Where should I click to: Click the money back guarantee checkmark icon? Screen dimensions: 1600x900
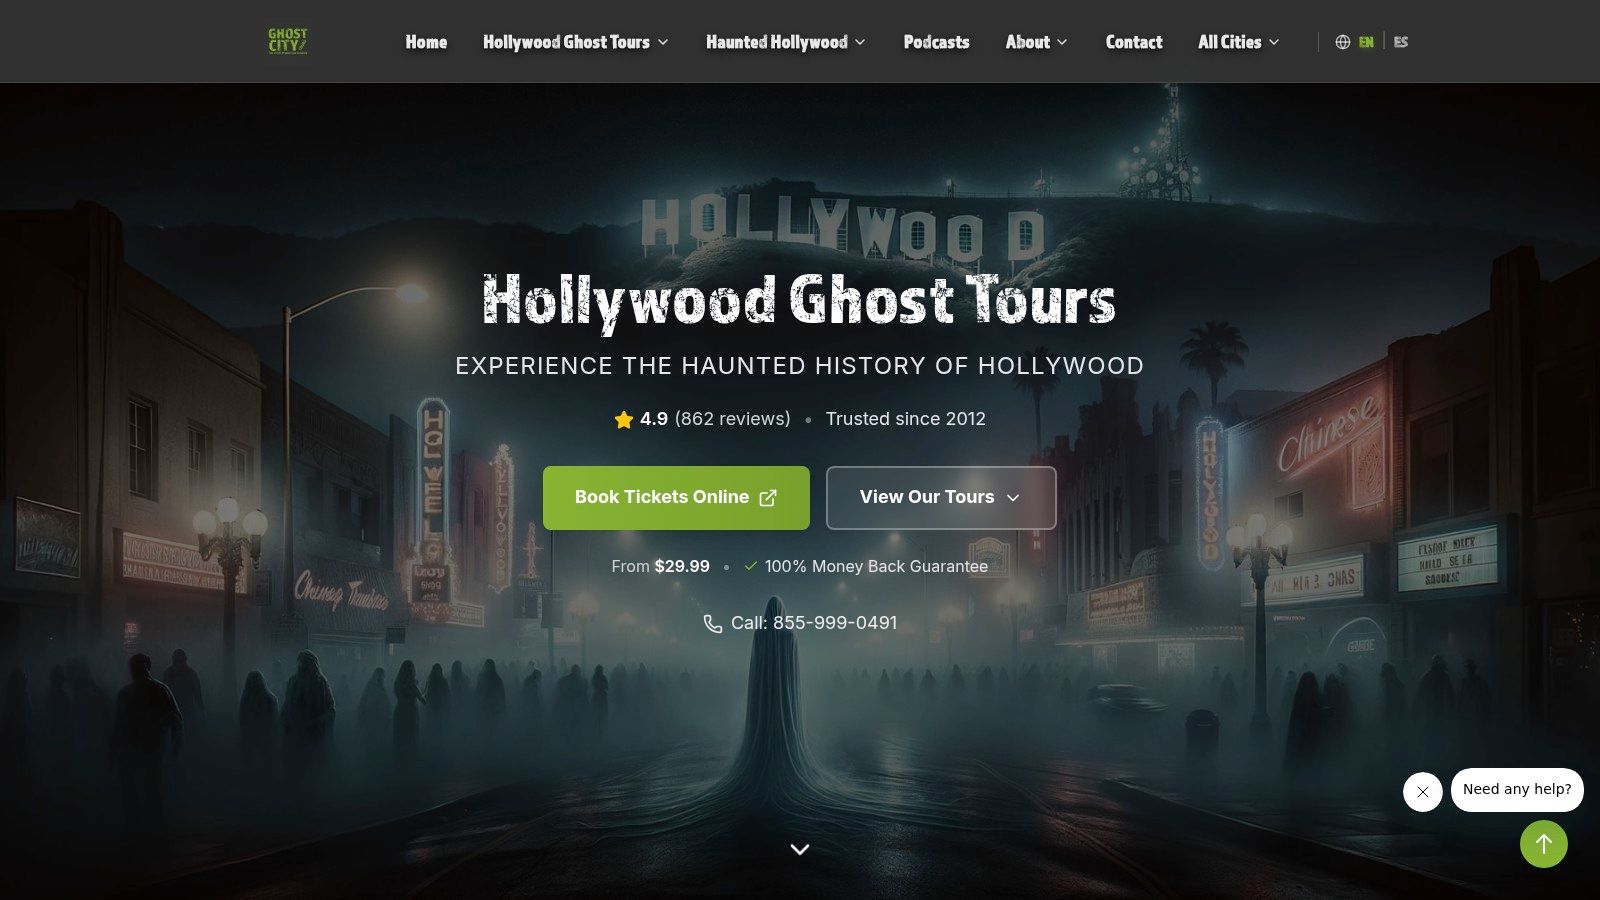751,566
